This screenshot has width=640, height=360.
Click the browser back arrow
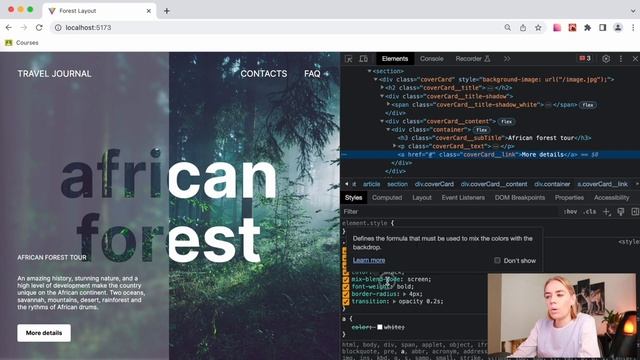(9, 27)
